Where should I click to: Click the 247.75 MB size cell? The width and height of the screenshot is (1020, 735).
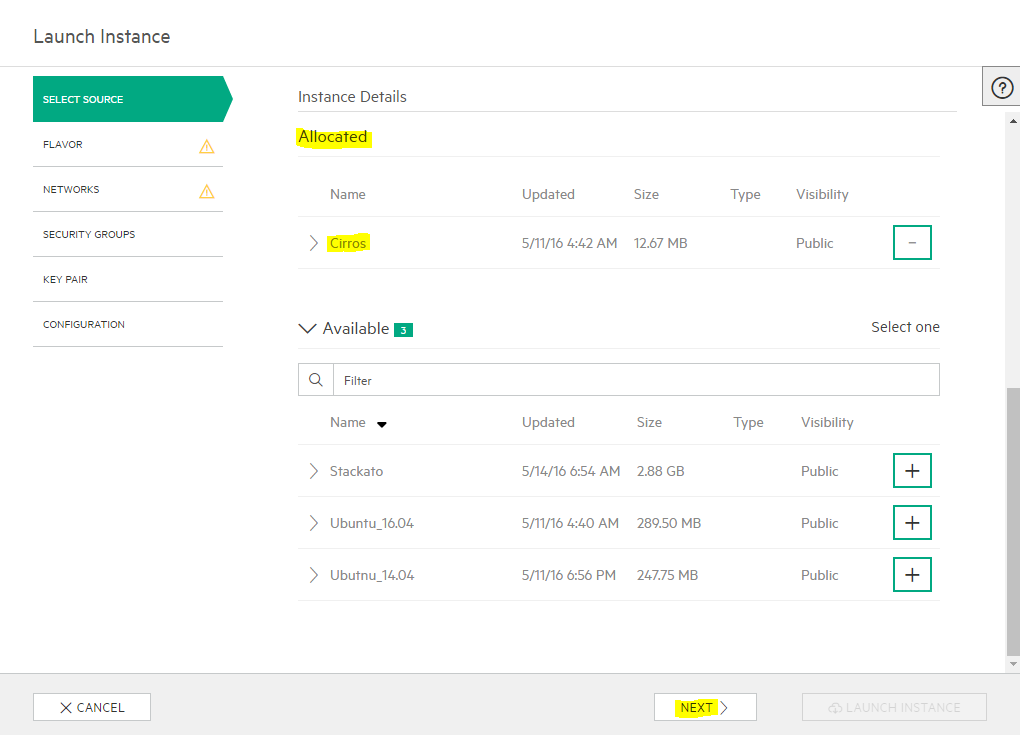coord(667,575)
